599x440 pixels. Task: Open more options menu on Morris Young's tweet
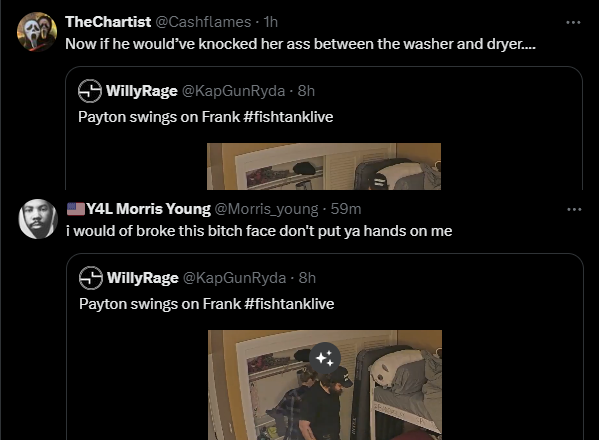[574, 209]
